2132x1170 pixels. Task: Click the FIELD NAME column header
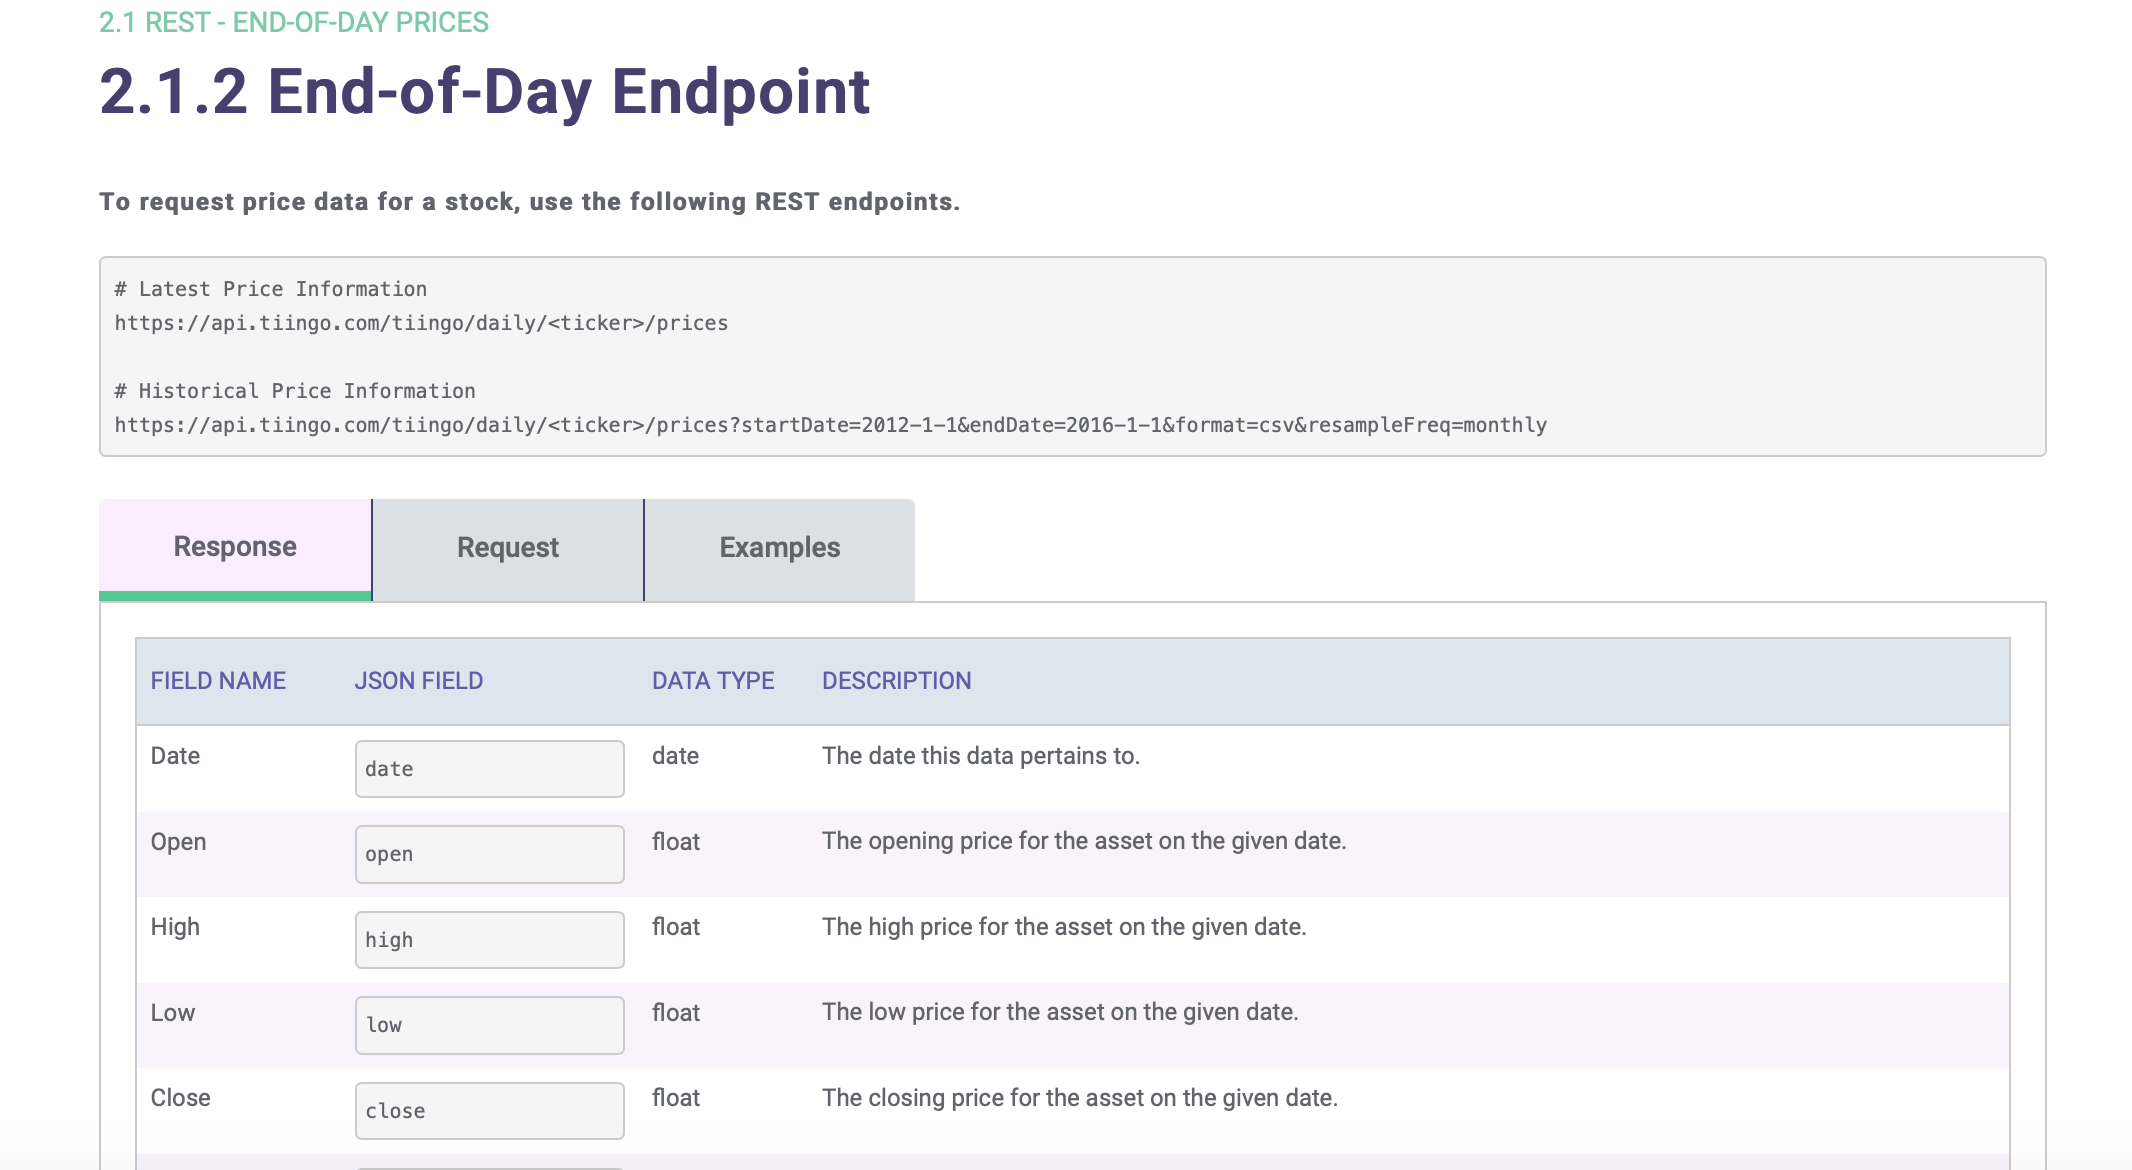218,681
